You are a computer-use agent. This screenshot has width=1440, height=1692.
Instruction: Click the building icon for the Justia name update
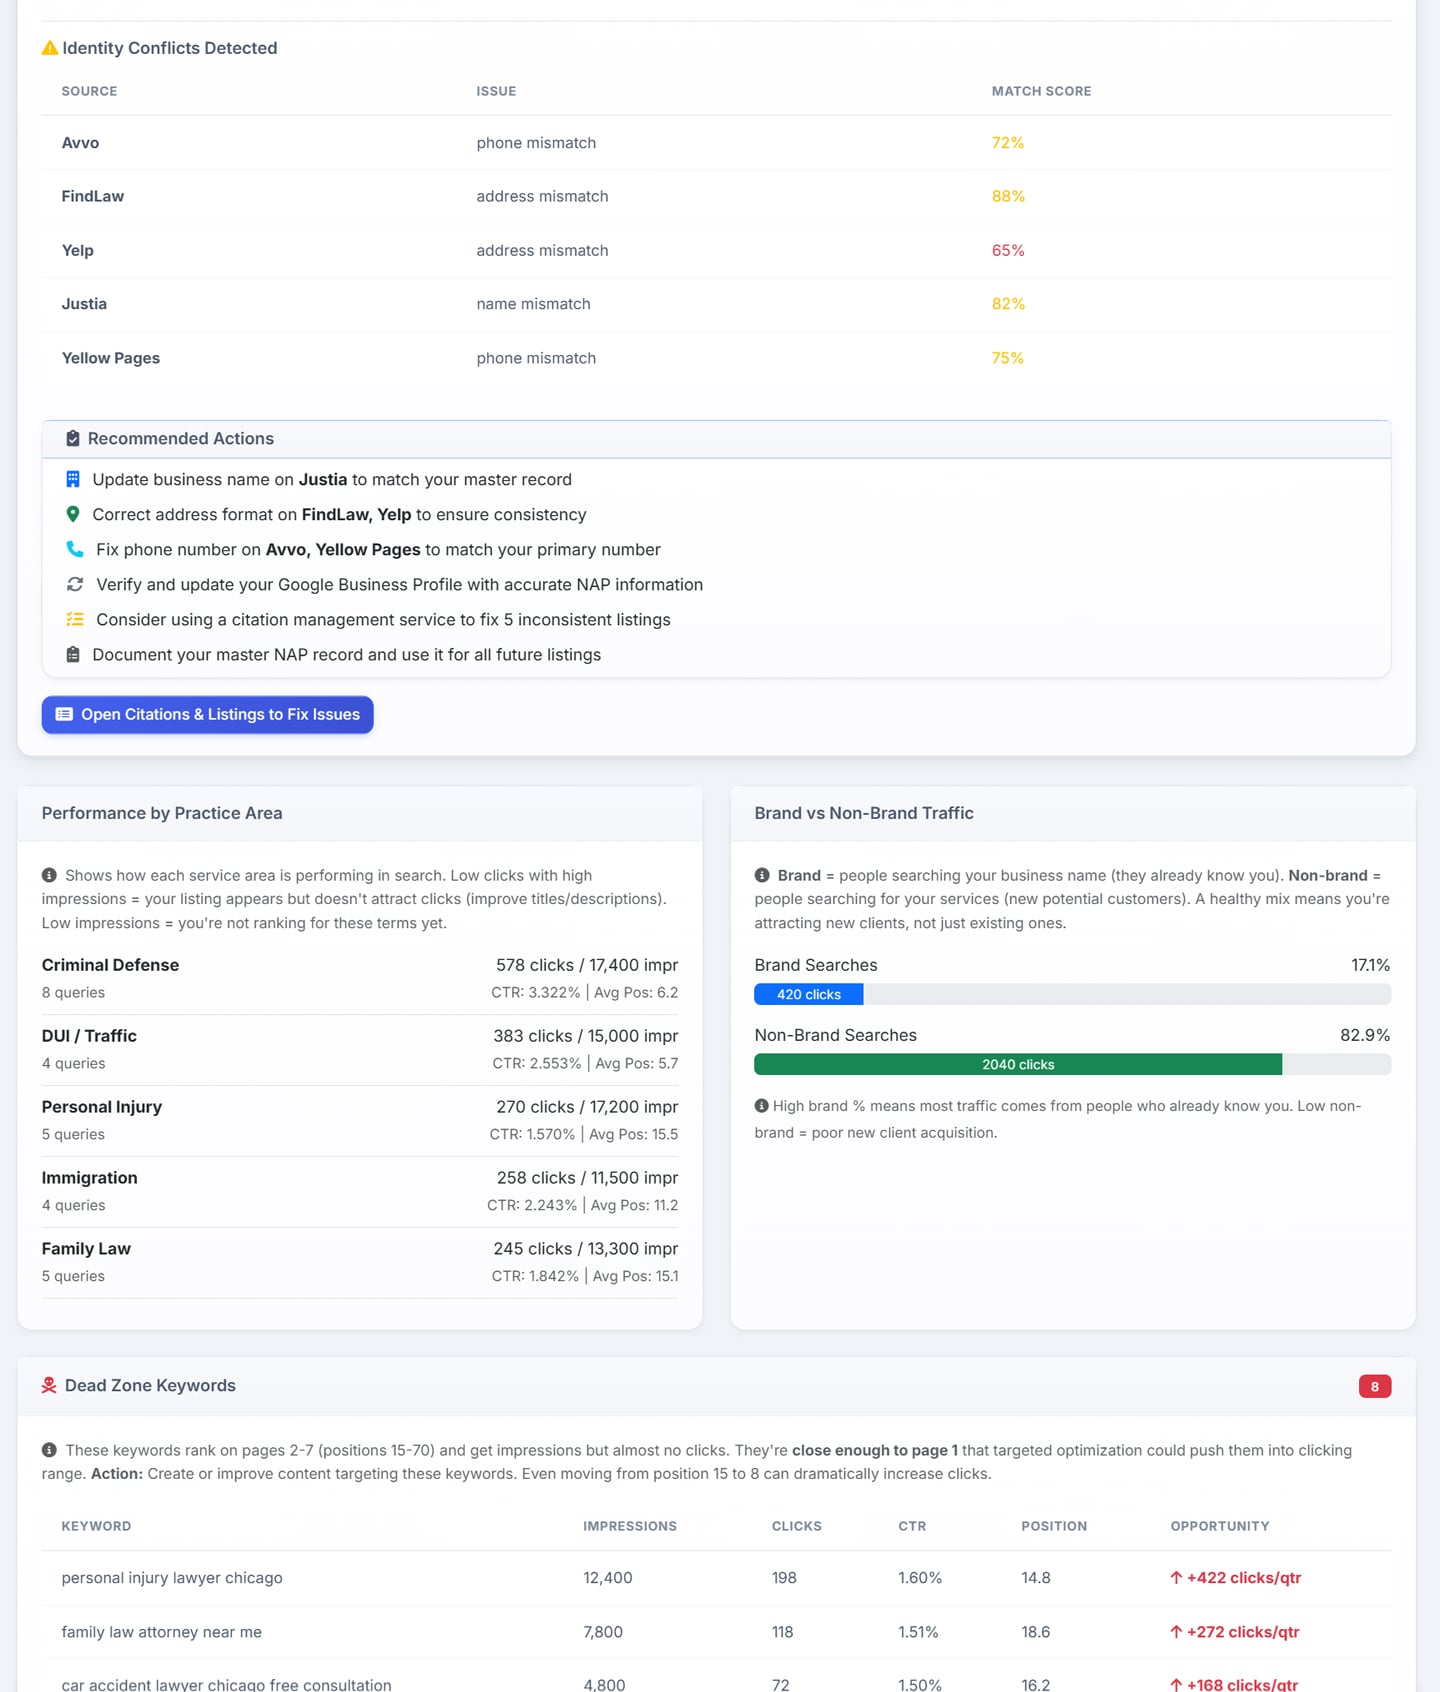click(73, 480)
